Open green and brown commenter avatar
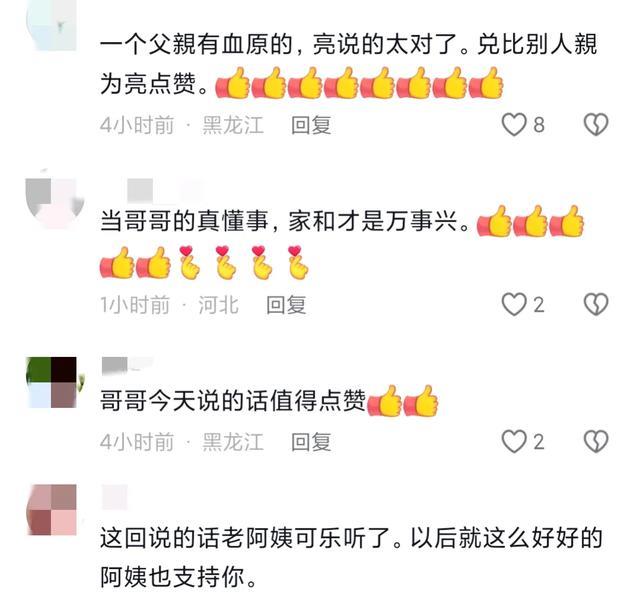Image resolution: width=640 pixels, height=595 pixels. (x=52, y=382)
